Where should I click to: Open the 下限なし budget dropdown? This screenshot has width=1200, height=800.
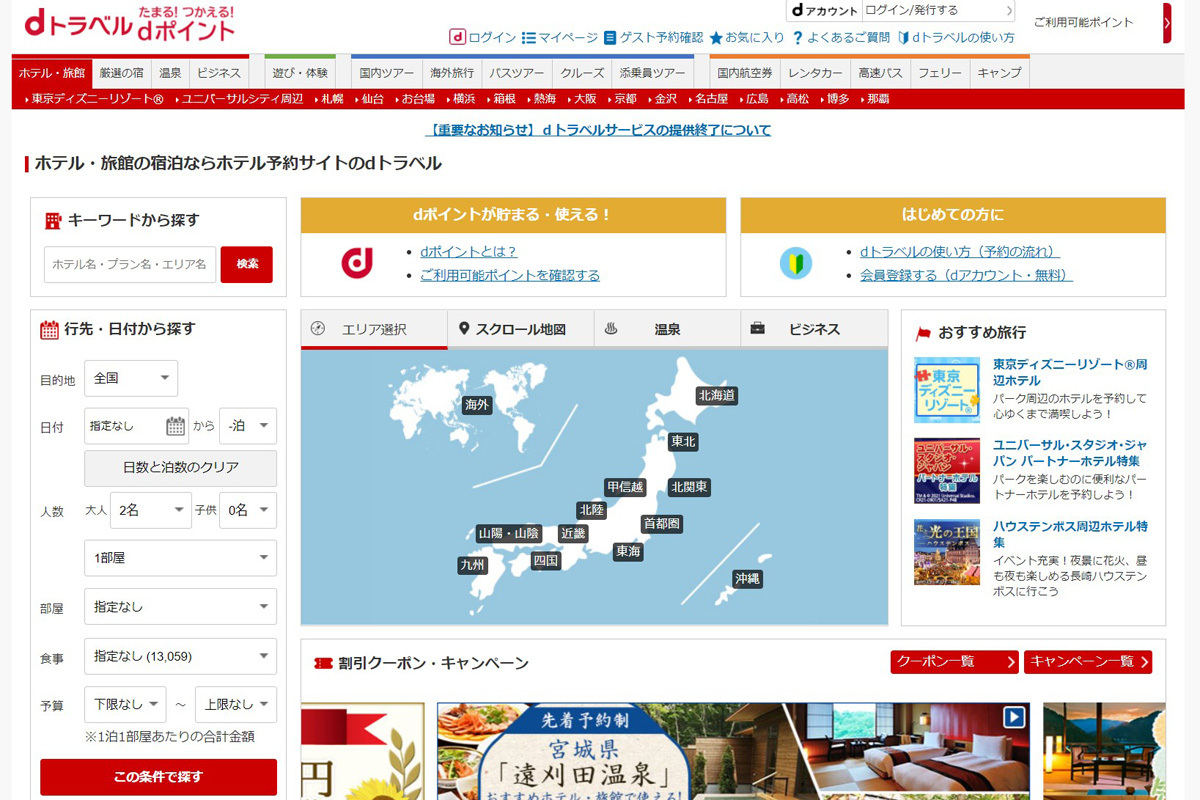[x=125, y=704]
